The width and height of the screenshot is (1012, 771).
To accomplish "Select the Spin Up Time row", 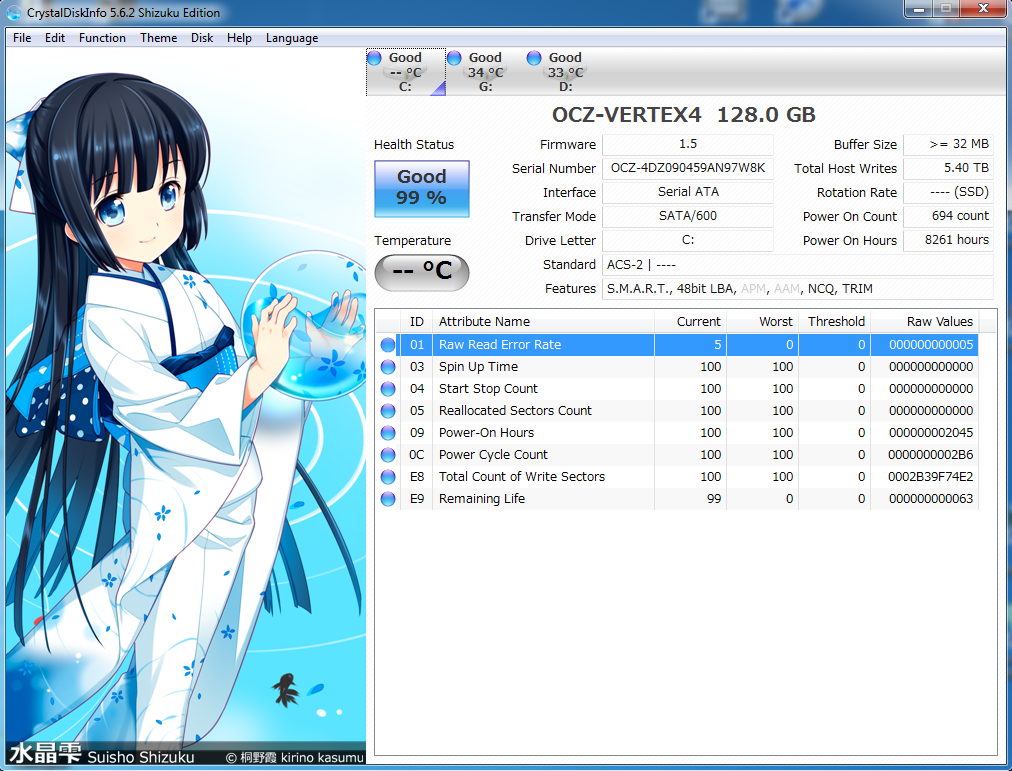I will (677, 367).
